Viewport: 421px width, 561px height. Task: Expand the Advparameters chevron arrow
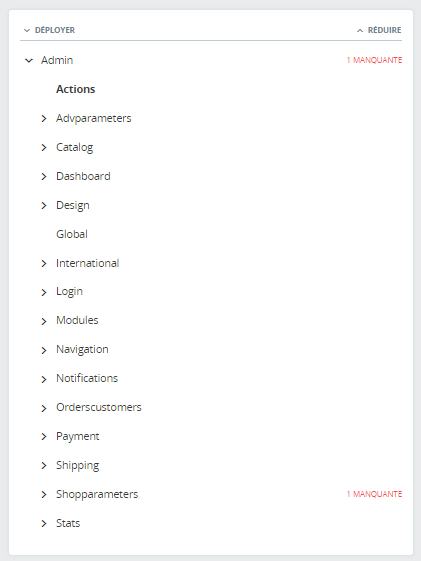44,118
